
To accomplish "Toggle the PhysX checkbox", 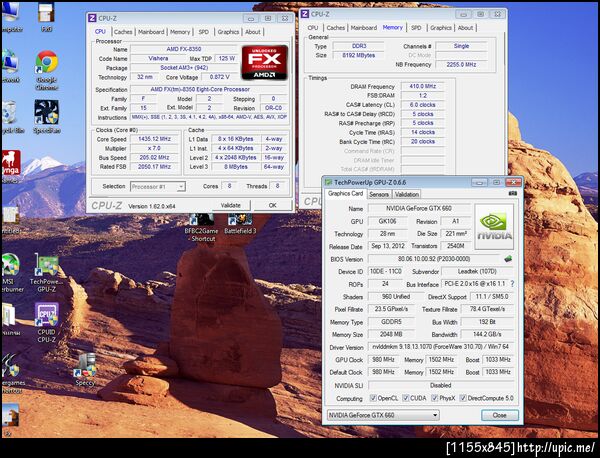I will pos(435,398).
